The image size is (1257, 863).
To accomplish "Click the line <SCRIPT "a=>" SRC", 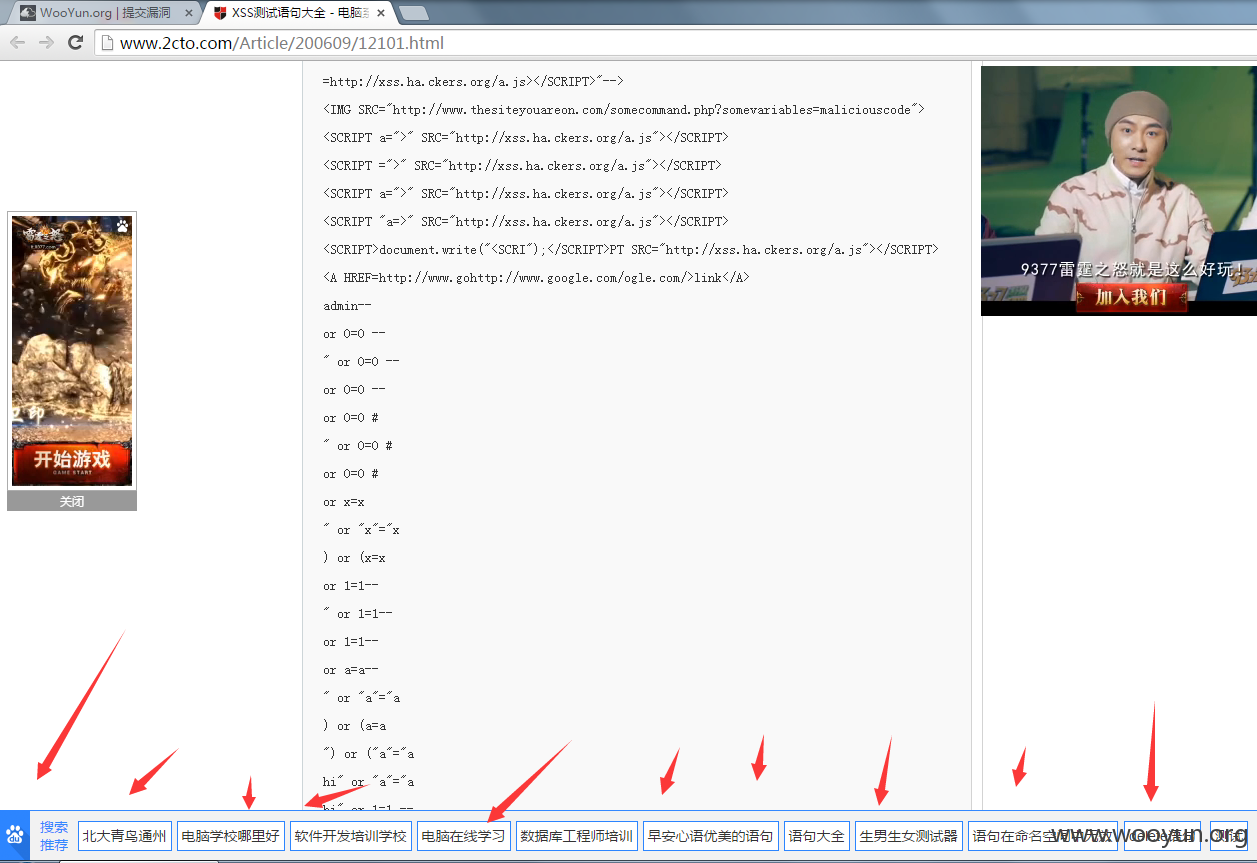I will click(526, 222).
